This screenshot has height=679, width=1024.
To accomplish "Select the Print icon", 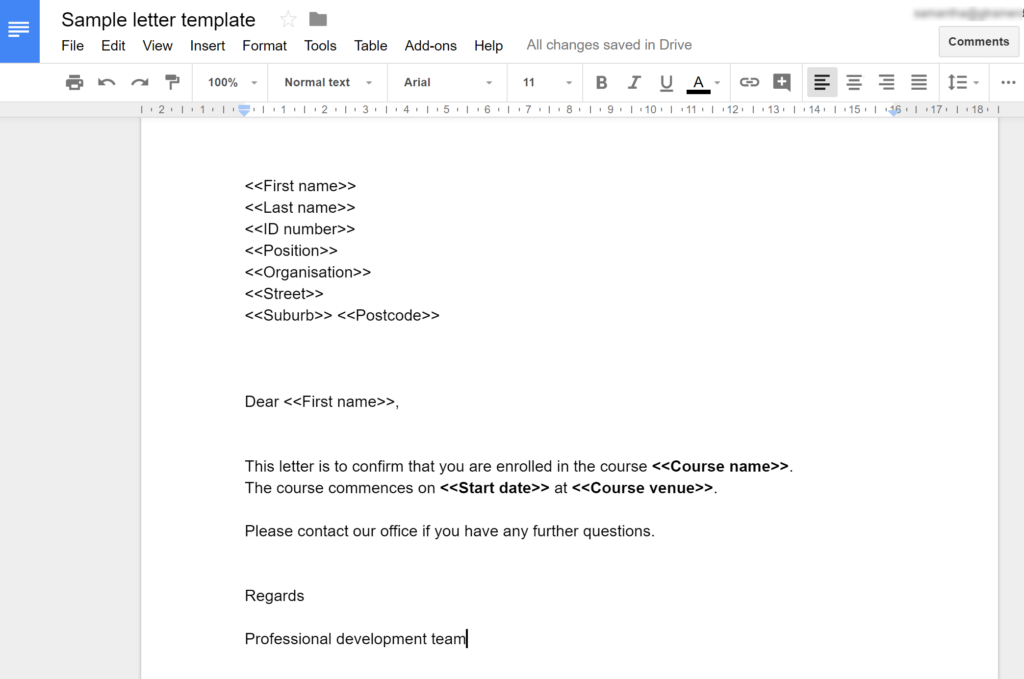I will pyautogui.click(x=74, y=82).
